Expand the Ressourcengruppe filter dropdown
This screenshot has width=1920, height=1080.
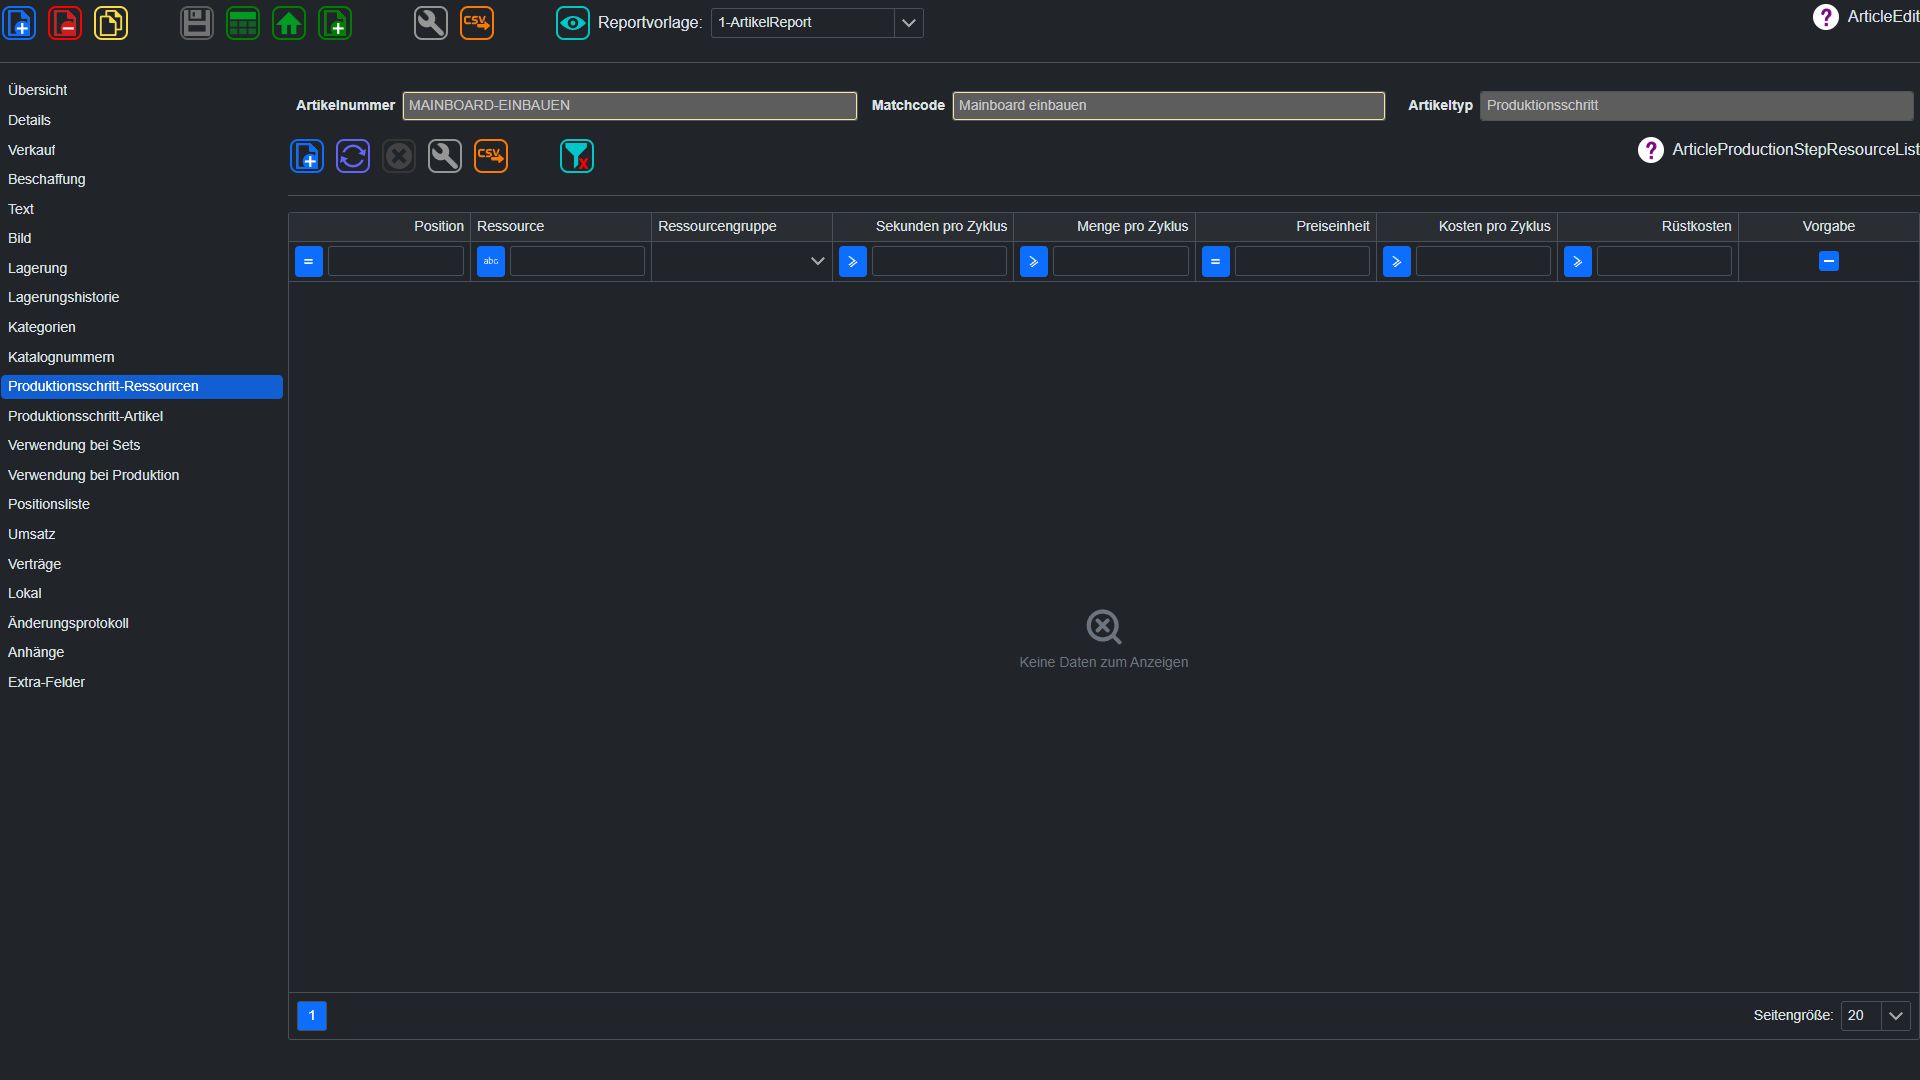[x=817, y=261]
